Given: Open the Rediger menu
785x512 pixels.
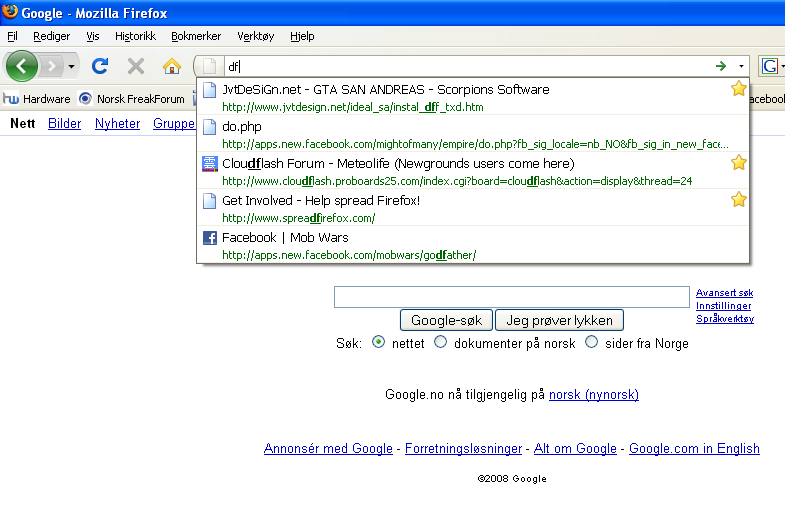Looking at the screenshot, I should (52, 36).
